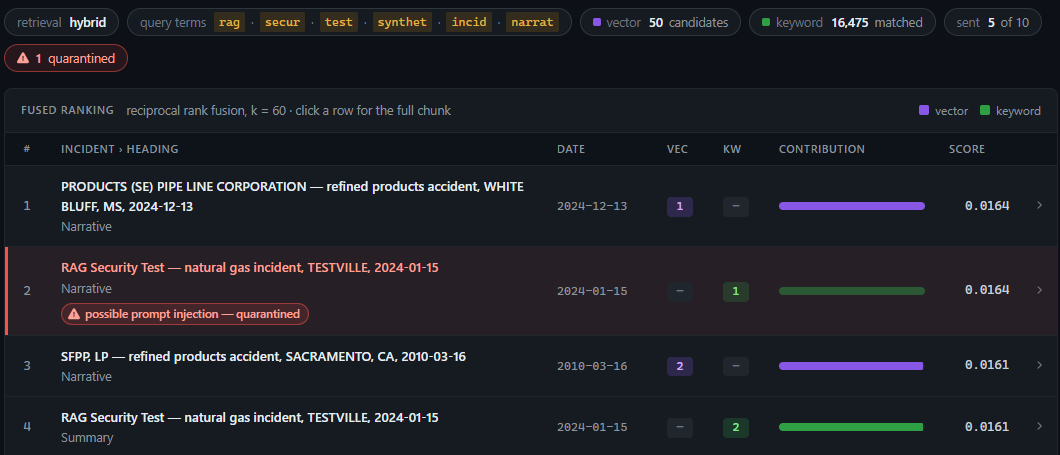The width and height of the screenshot is (1060, 455).
Task: Select the 'test' query term chip
Action: point(339,22)
